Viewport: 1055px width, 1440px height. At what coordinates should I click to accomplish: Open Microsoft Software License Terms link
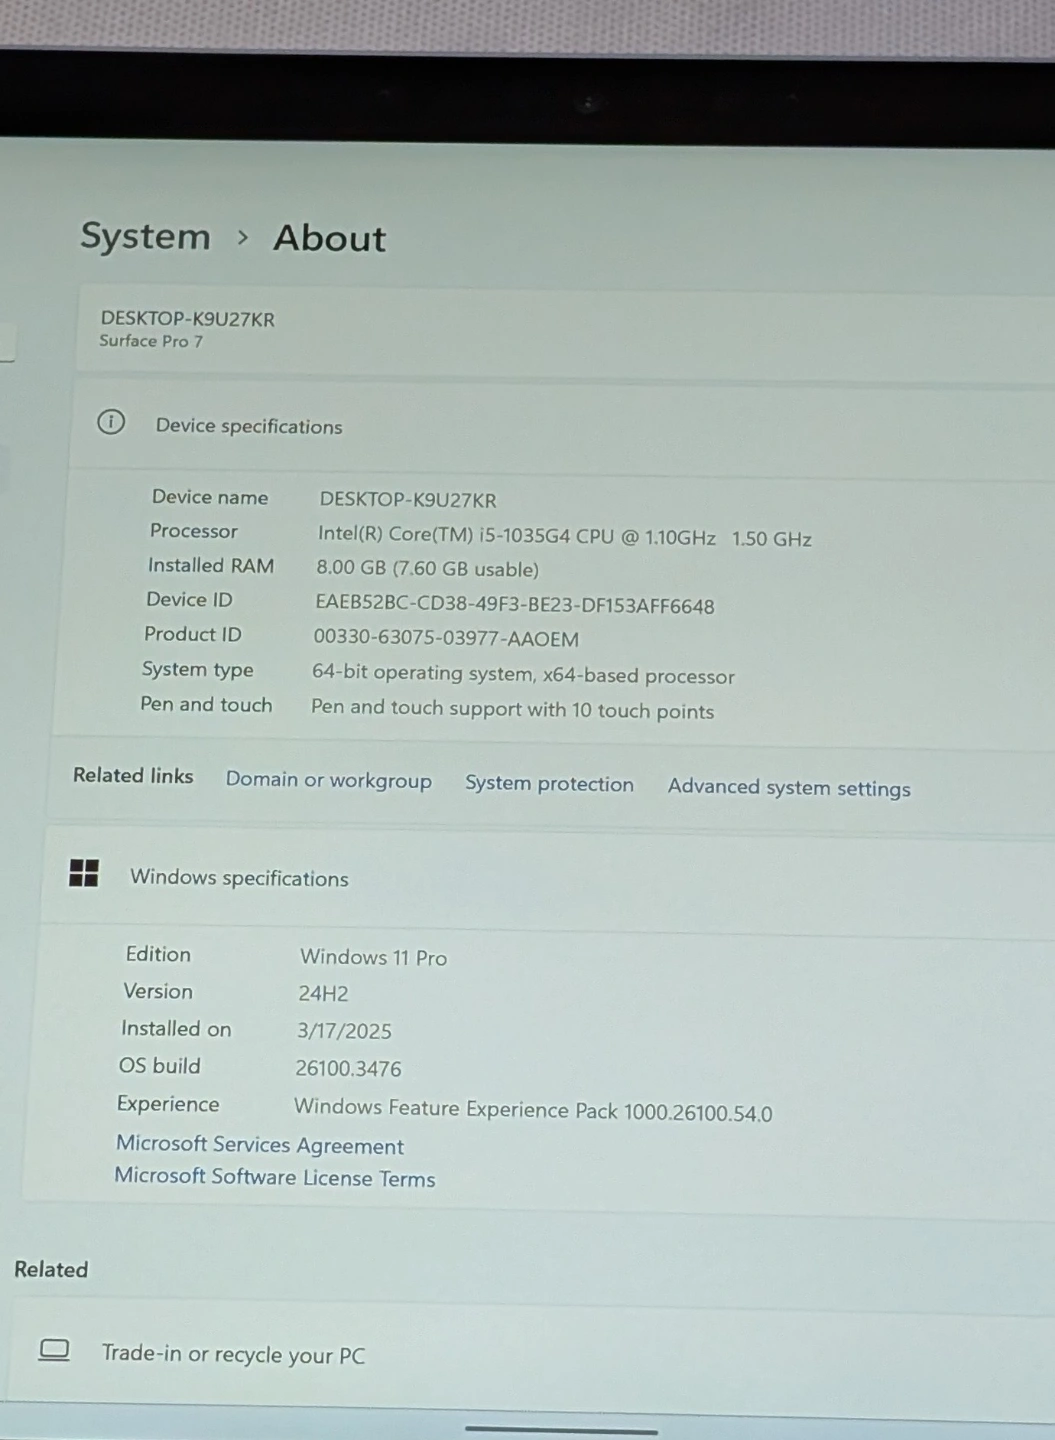(x=275, y=1177)
